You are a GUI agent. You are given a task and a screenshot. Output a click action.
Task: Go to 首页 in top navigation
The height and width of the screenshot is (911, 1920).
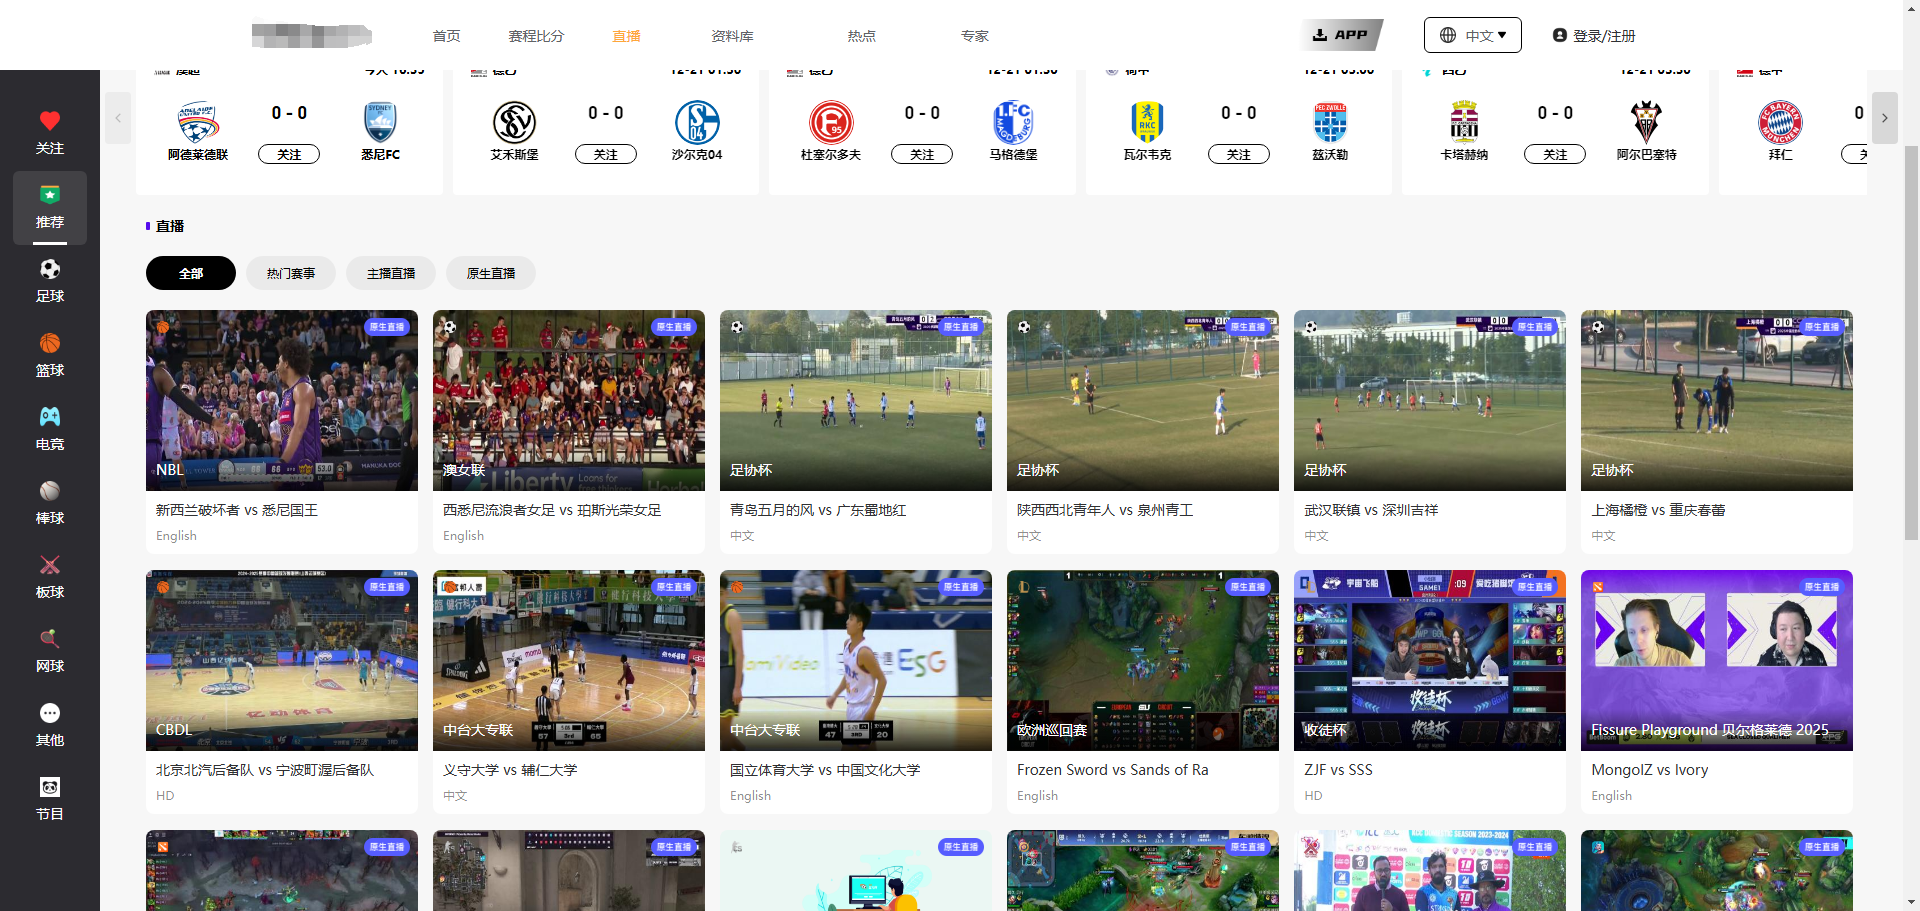tap(446, 36)
